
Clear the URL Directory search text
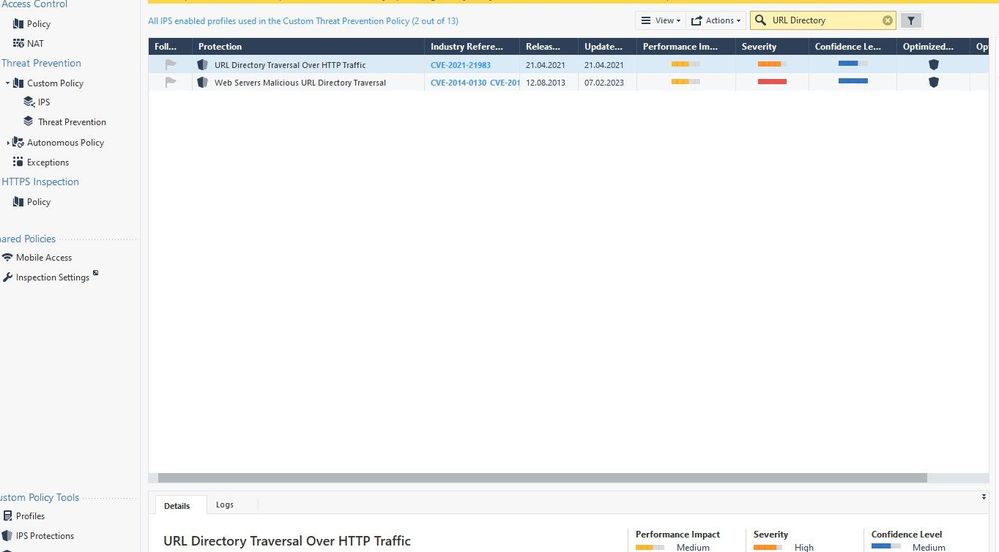pyautogui.click(x=887, y=20)
